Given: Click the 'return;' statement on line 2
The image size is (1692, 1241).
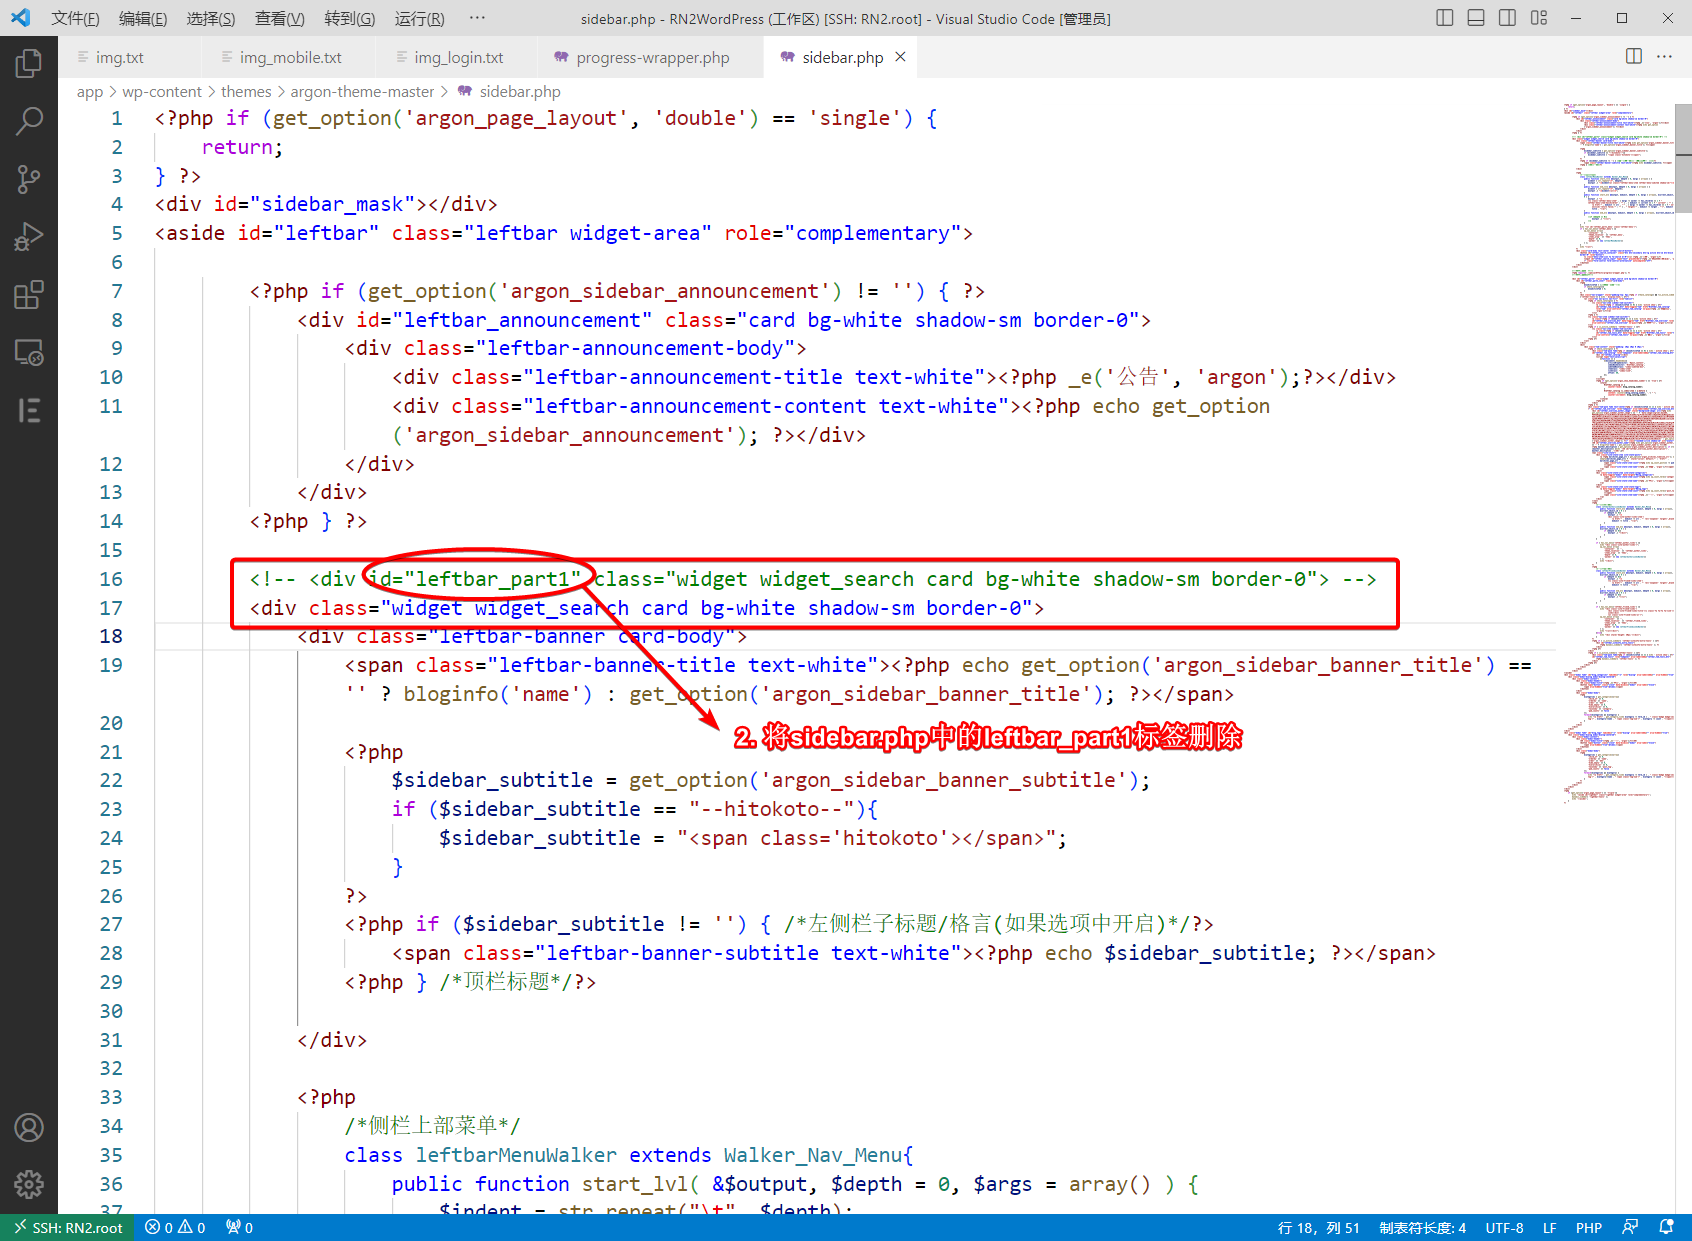Looking at the screenshot, I should pos(243,147).
